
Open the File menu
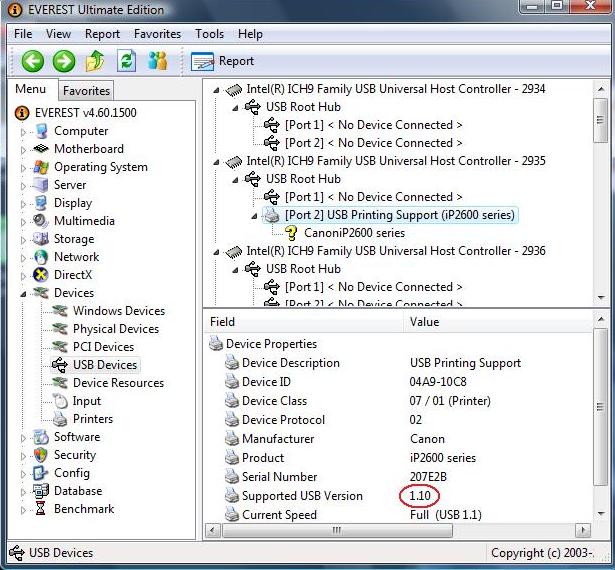point(23,34)
